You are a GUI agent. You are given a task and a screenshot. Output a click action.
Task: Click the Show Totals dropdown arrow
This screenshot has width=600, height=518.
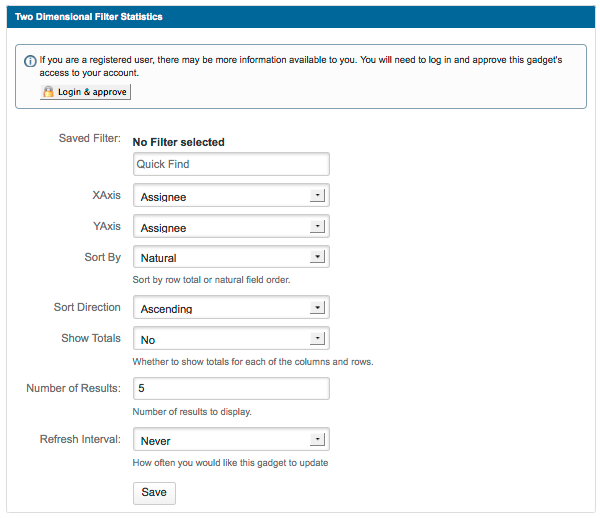tap(317, 338)
